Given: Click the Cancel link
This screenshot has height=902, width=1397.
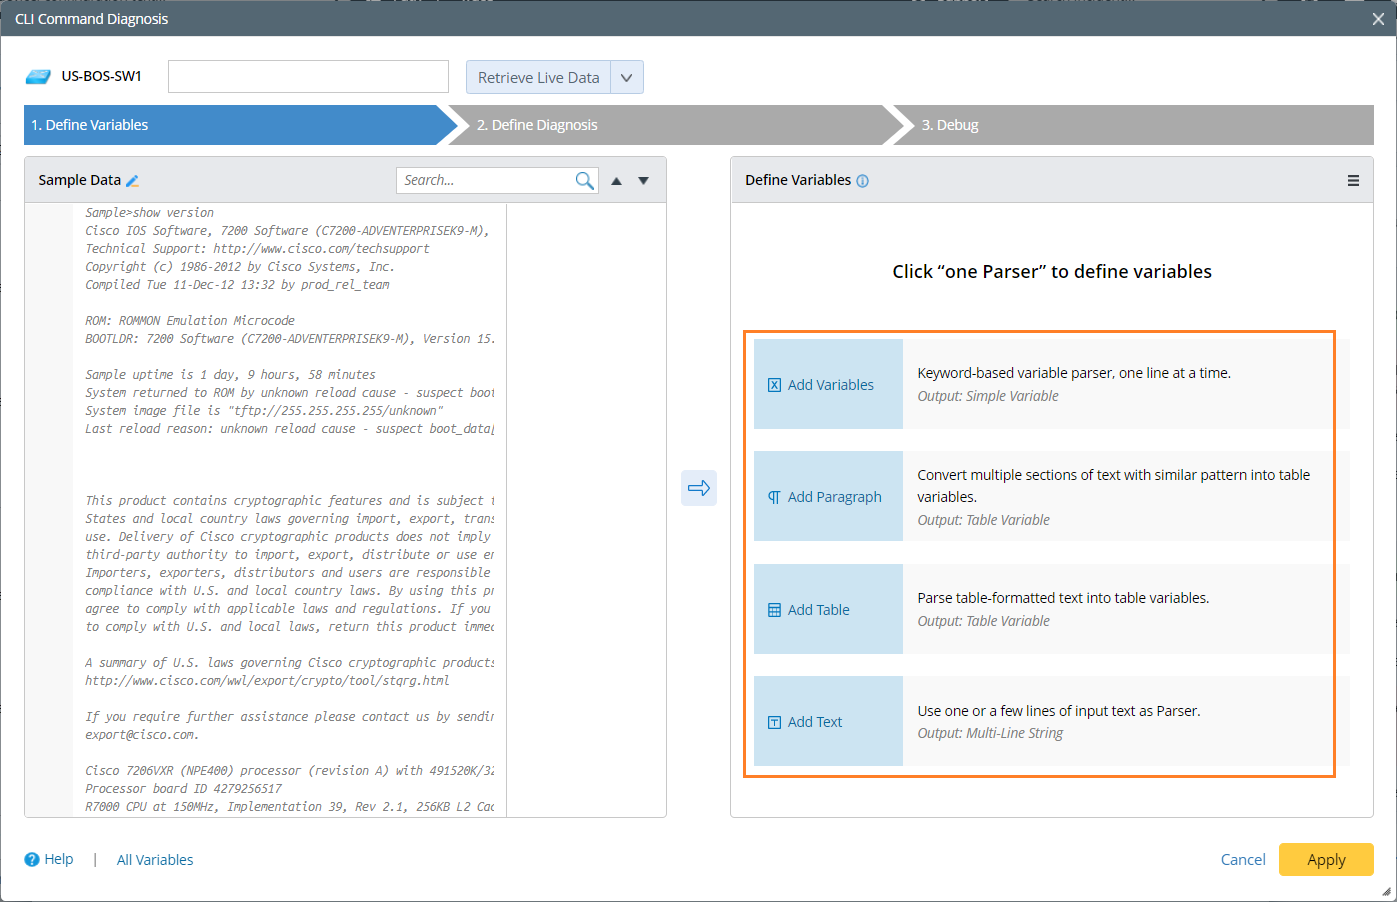Looking at the screenshot, I should 1243,859.
